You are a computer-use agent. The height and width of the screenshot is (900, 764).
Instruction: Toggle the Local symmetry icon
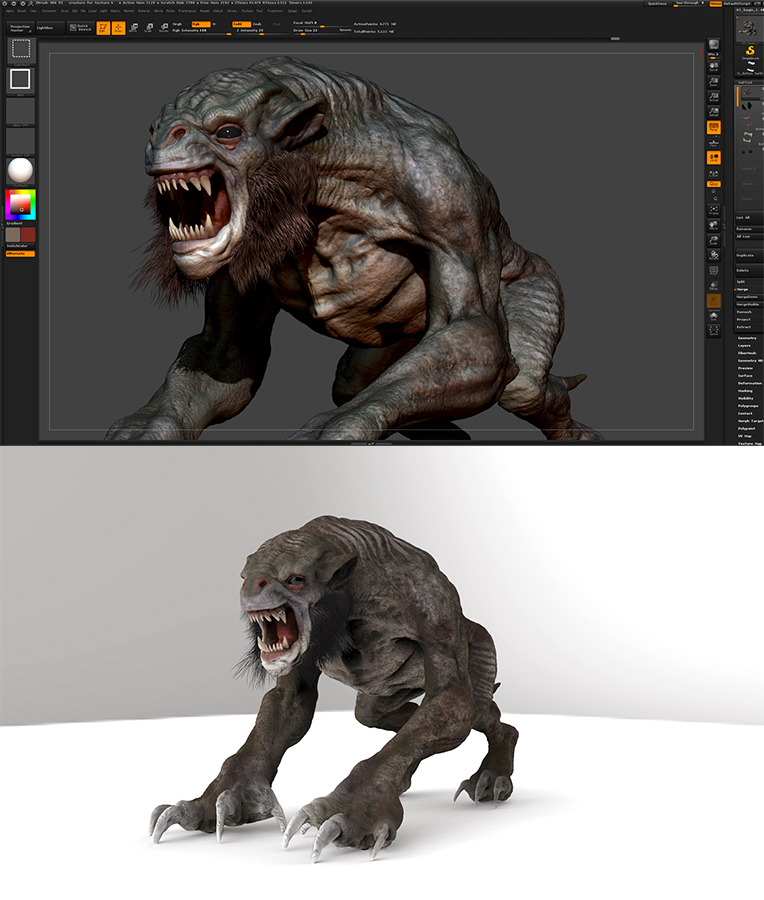pos(713,158)
